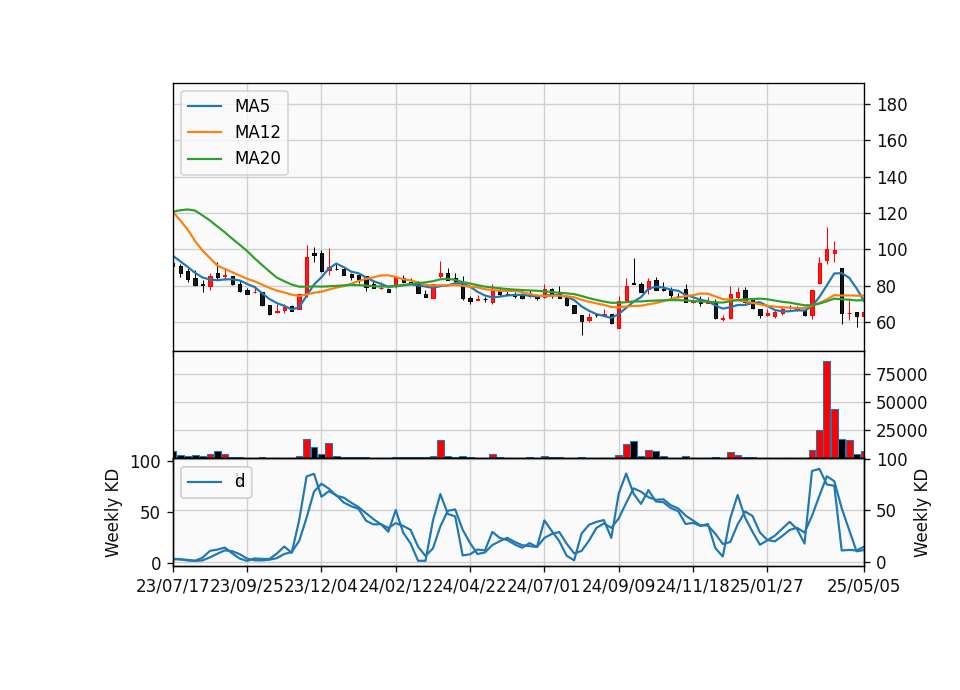Click the MA20 legend label

tap(257, 158)
